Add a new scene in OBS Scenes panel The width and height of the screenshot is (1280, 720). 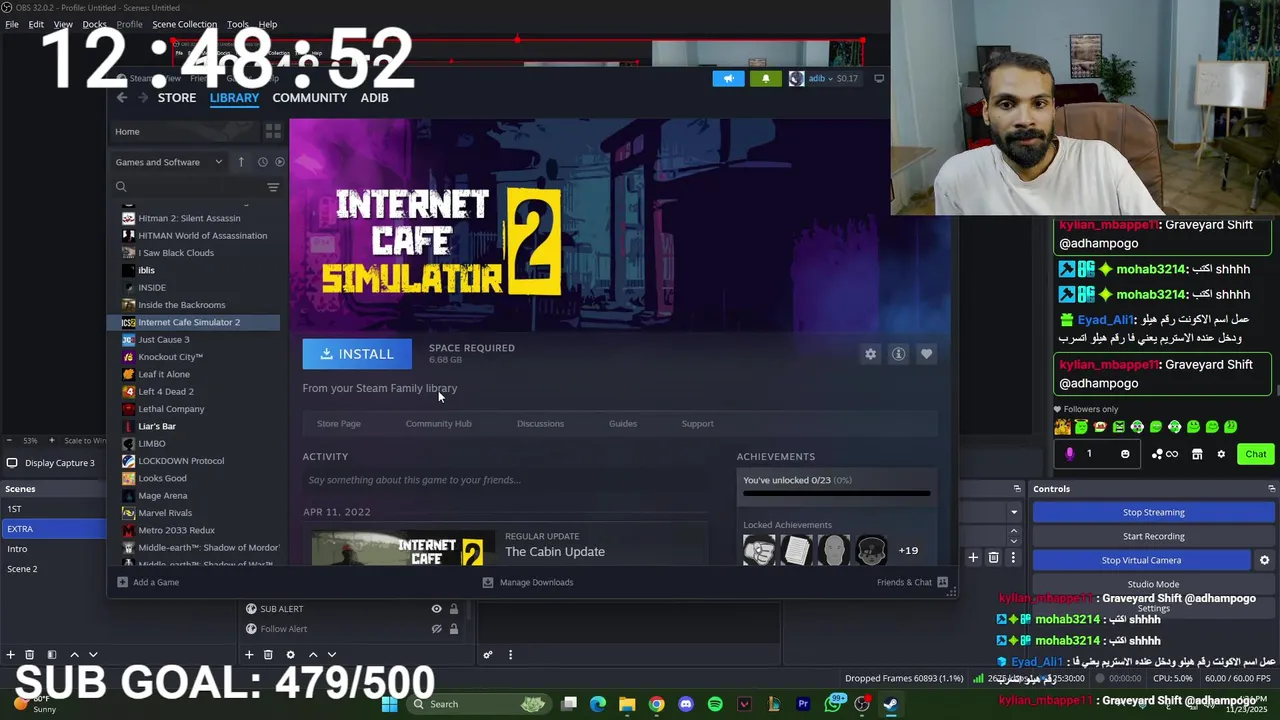(x=10, y=655)
